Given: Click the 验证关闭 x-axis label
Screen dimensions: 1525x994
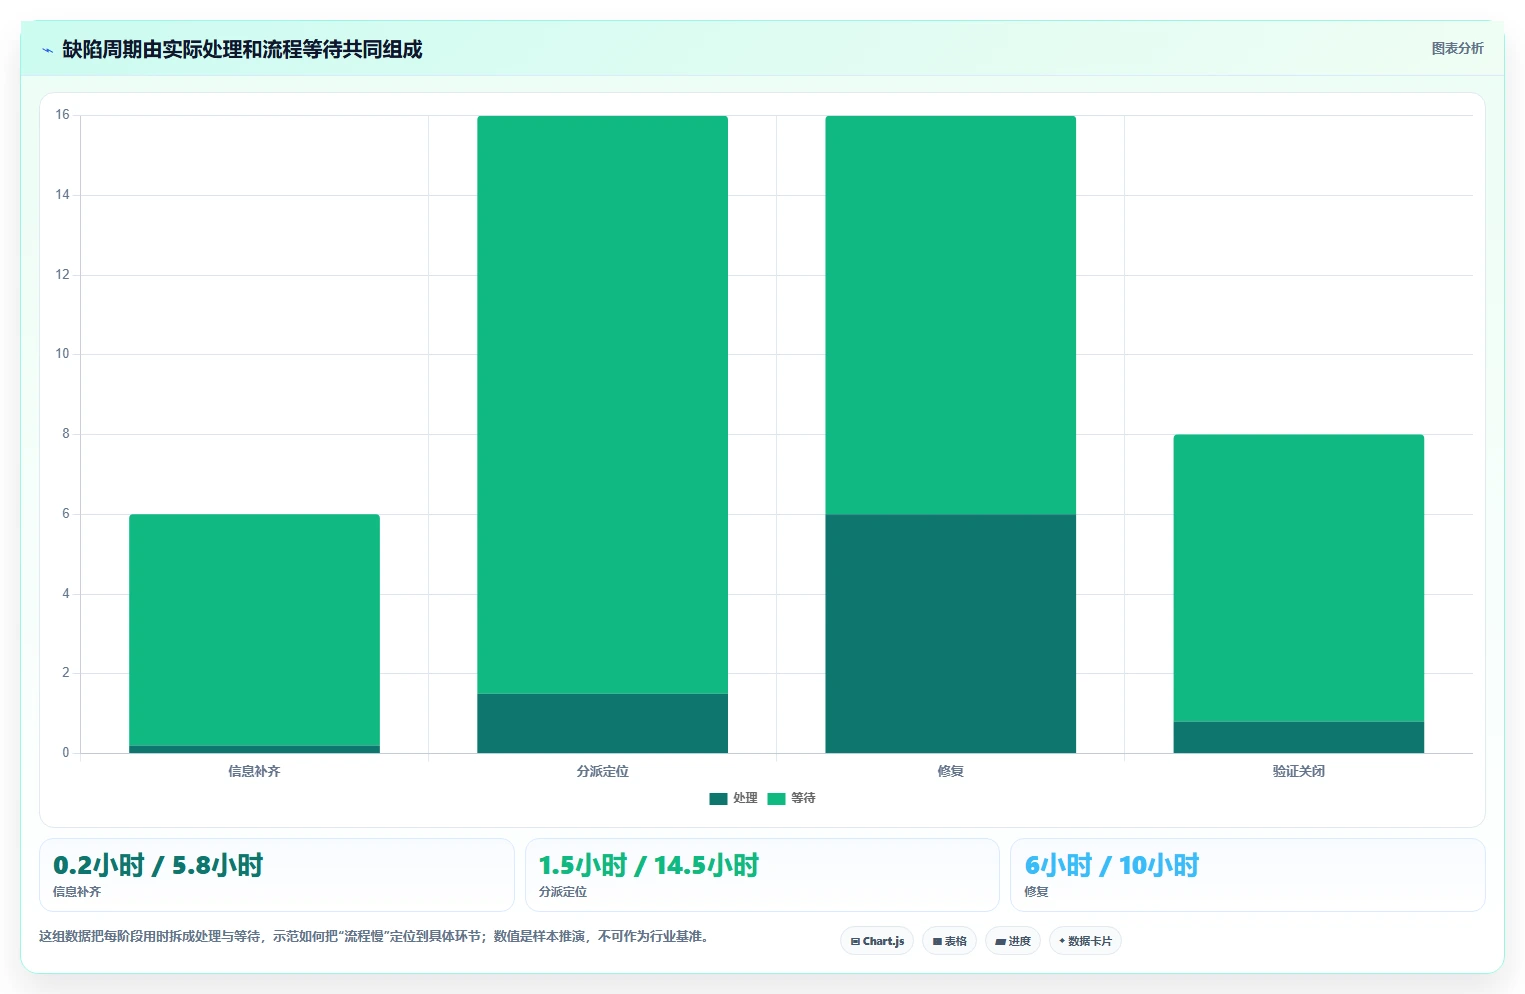Looking at the screenshot, I should 1298,771.
